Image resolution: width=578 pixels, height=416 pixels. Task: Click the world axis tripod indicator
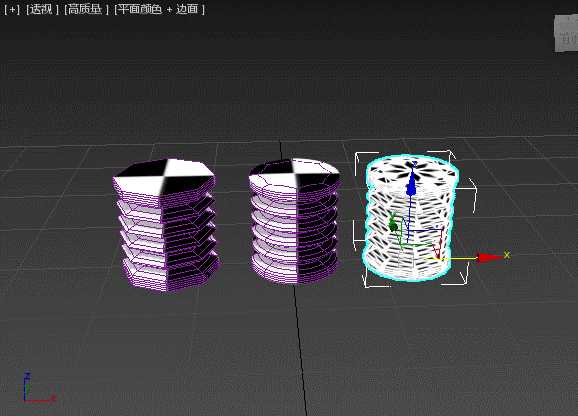pyautogui.click(x=37, y=389)
